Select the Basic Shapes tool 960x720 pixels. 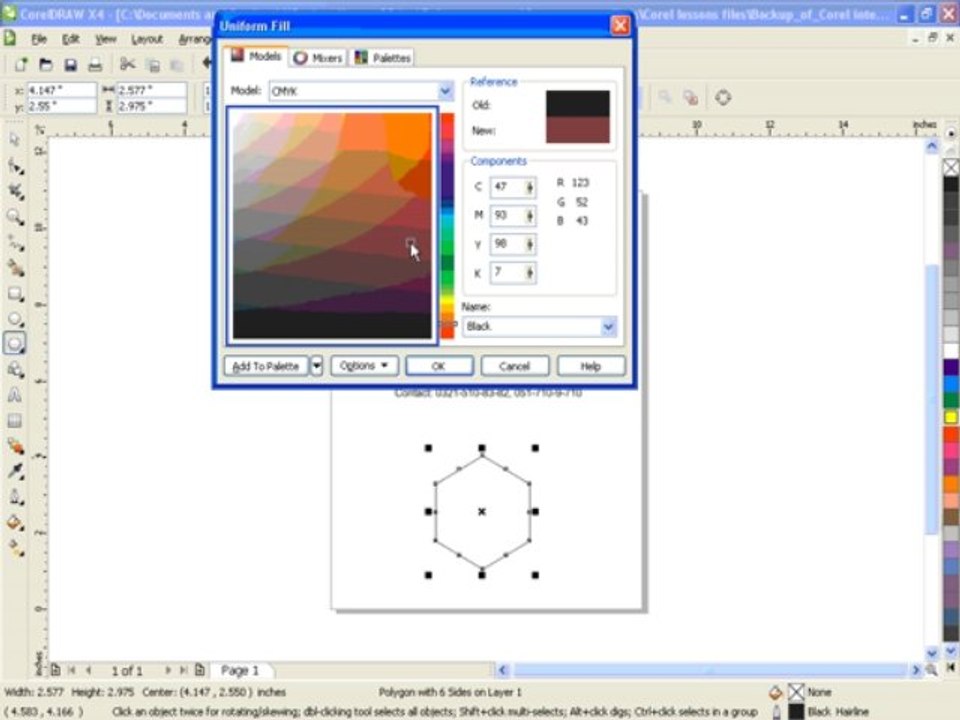pos(15,369)
